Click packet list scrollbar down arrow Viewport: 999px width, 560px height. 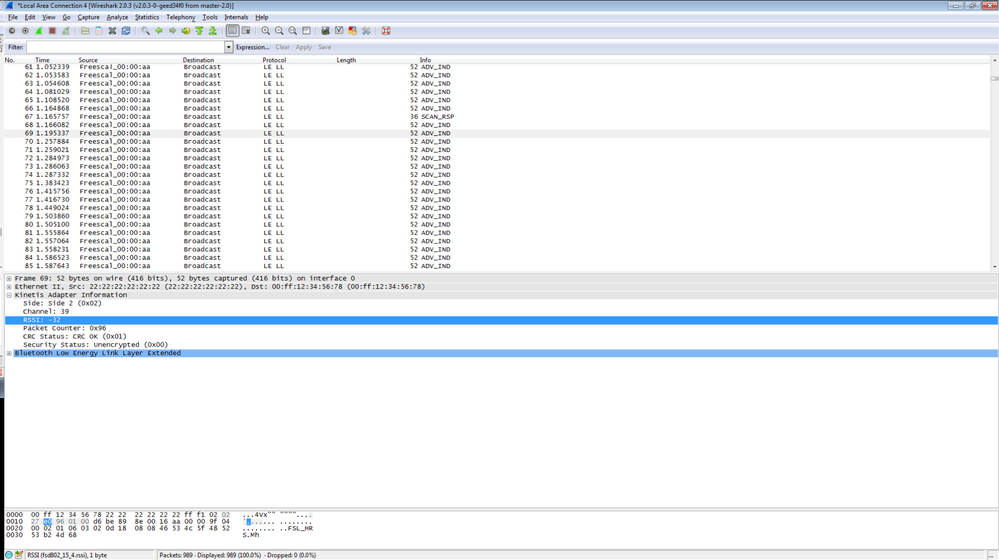click(x=995, y=267)
